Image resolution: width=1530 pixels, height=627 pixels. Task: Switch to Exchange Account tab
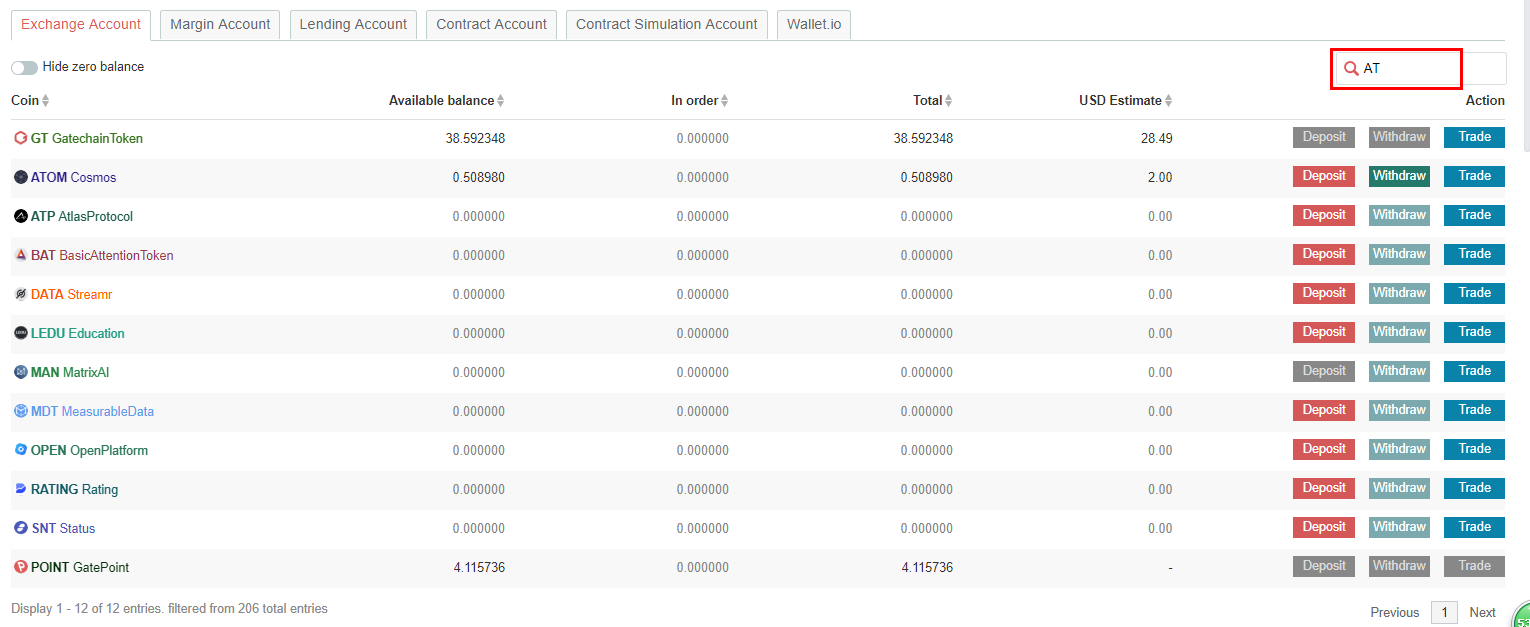pyautogui.click(x=81, y=25)
